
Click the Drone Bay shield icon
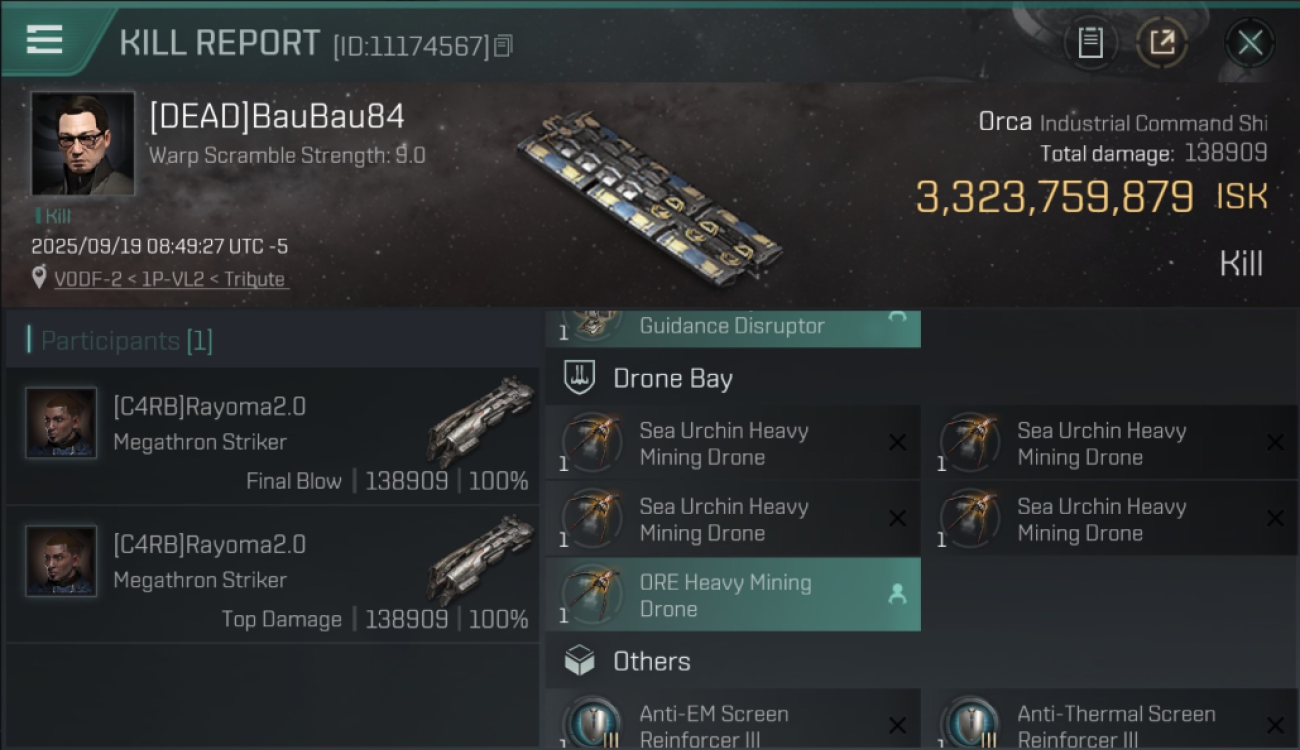[x=580, y=378]
